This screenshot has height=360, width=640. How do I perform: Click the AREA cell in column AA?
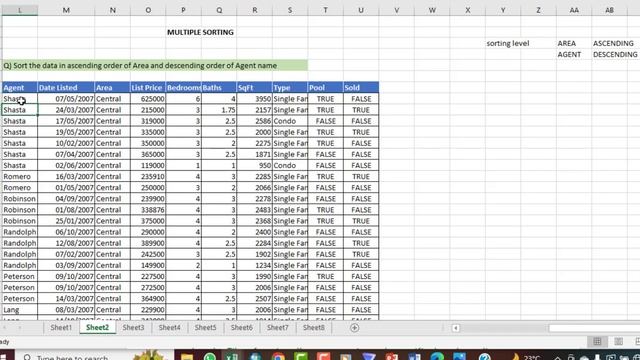coord(574,43)
